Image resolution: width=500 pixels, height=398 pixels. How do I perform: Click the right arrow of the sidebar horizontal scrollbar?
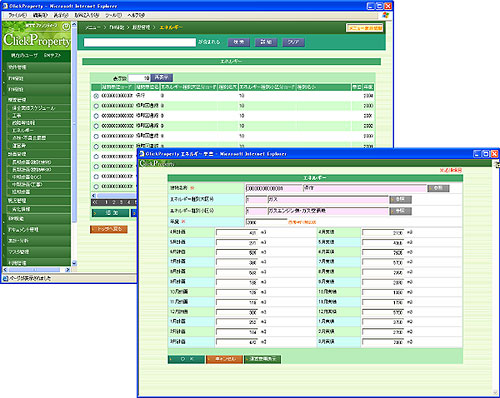click(68, 269)
